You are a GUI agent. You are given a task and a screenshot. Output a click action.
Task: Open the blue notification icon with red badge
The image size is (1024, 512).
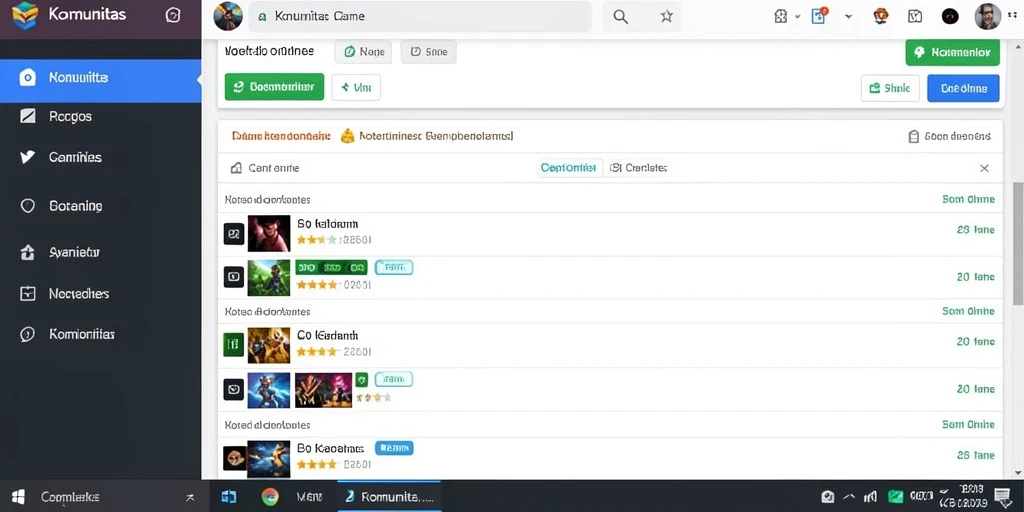[820, 16]
